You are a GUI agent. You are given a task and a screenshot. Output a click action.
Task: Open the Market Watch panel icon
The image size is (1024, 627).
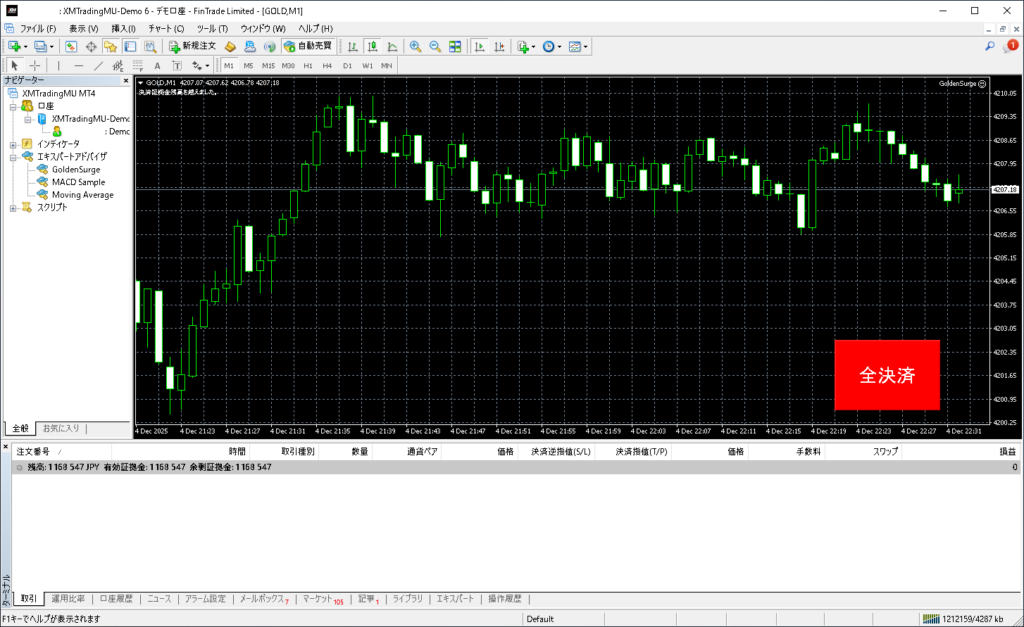71,46
